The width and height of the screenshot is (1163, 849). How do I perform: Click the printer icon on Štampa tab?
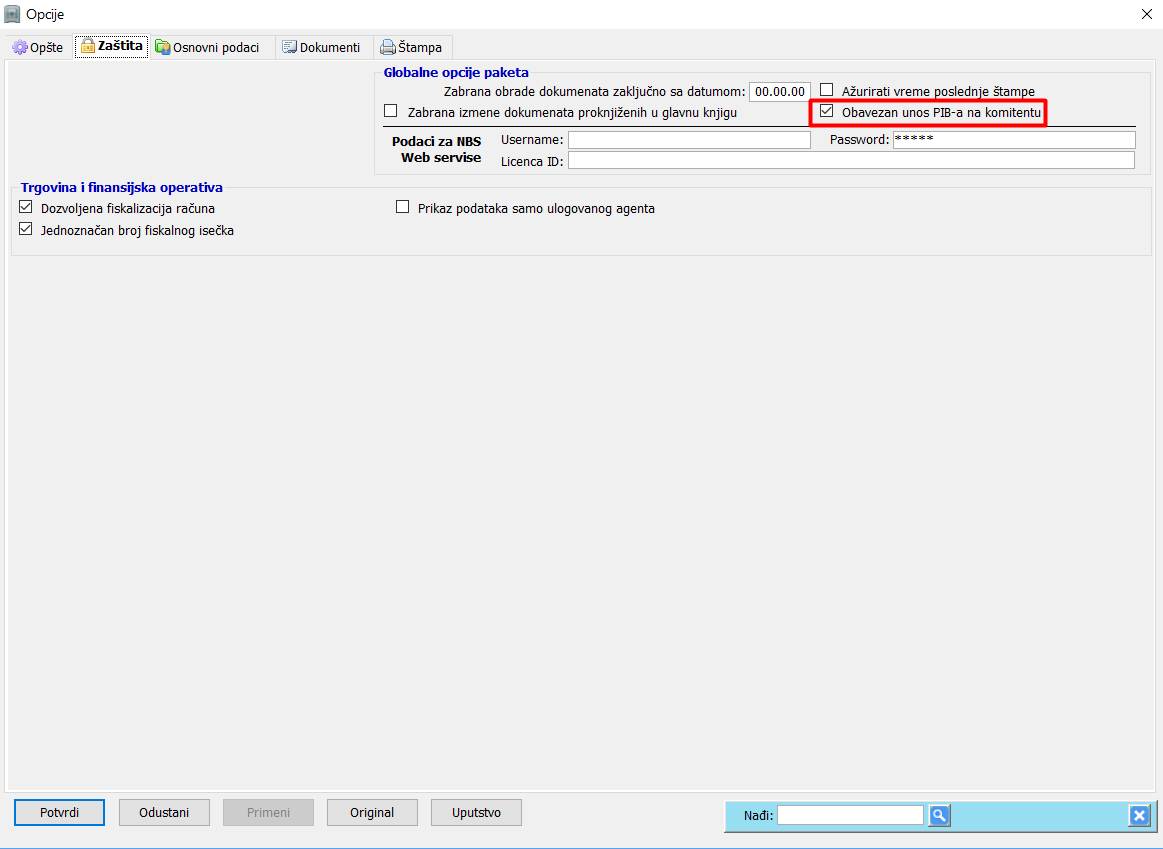[x=387, y=47]
